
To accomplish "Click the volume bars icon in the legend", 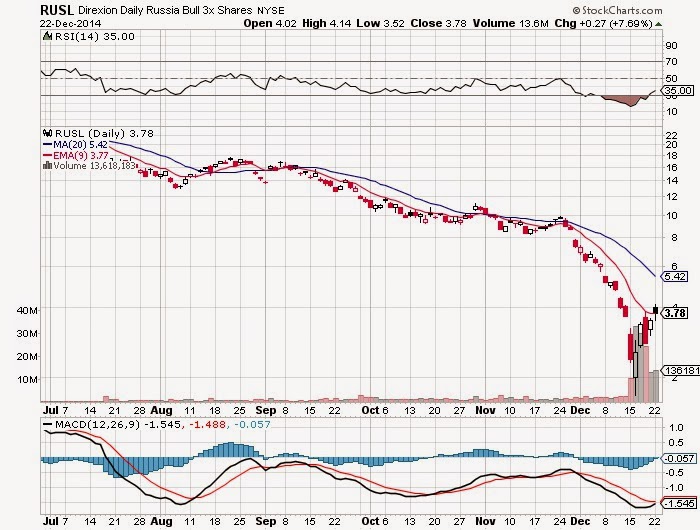I will coord(47,166).
